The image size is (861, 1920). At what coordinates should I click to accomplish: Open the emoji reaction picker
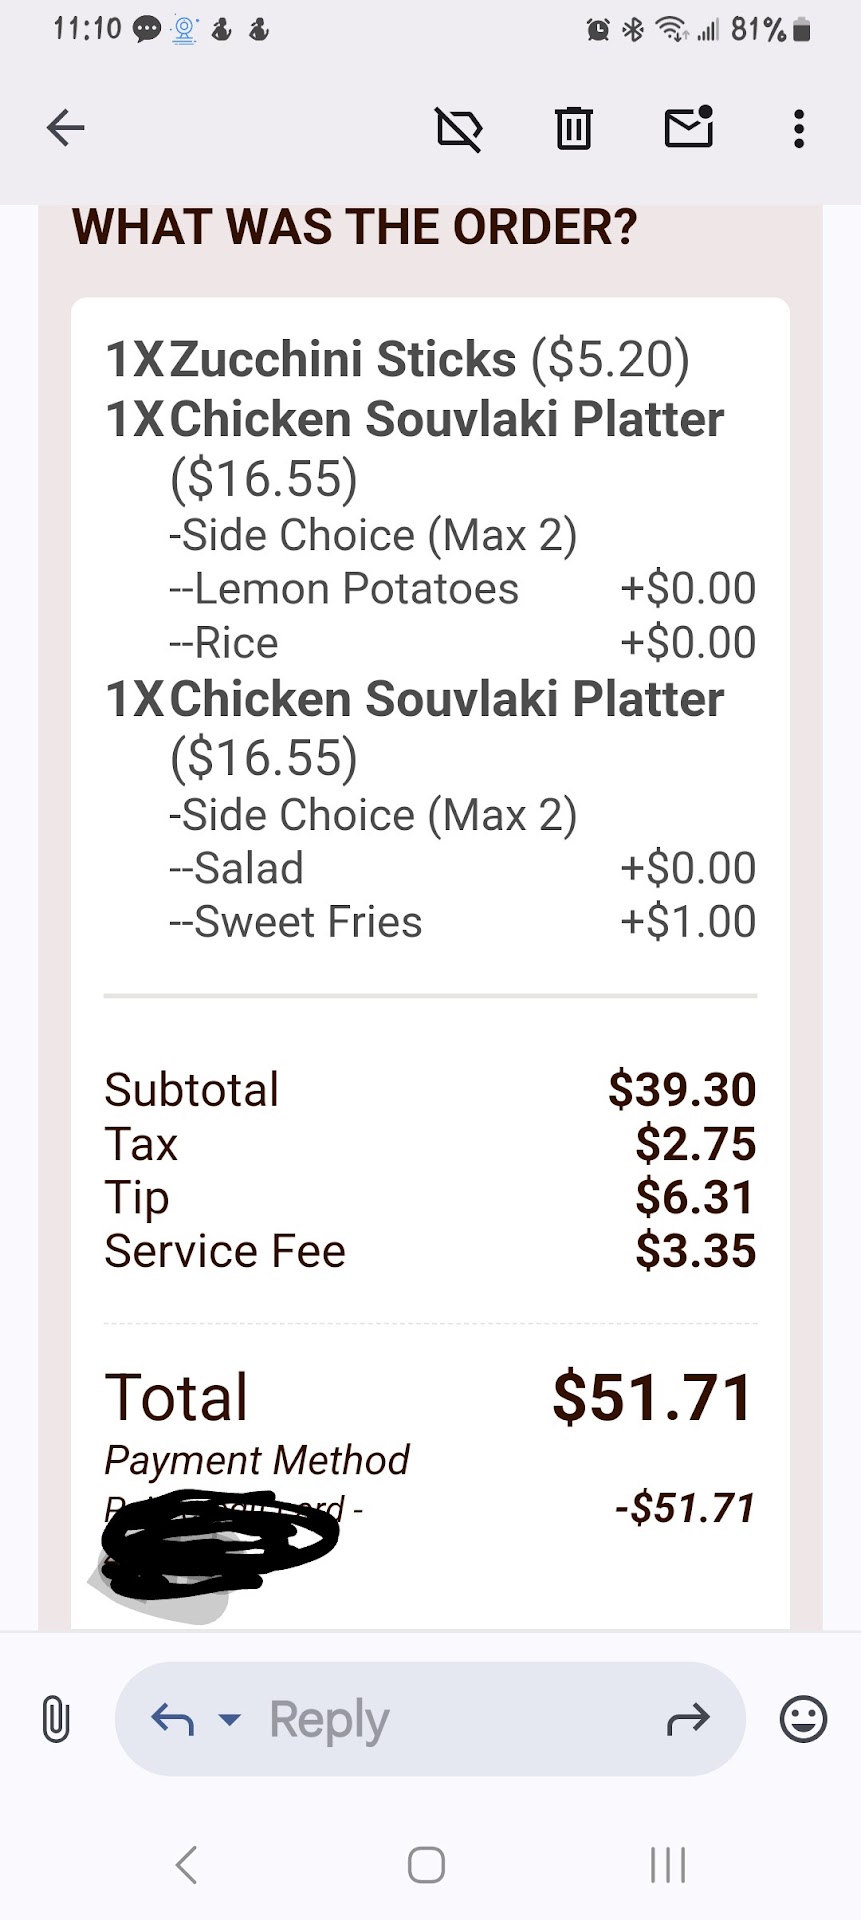(803, 1720)
